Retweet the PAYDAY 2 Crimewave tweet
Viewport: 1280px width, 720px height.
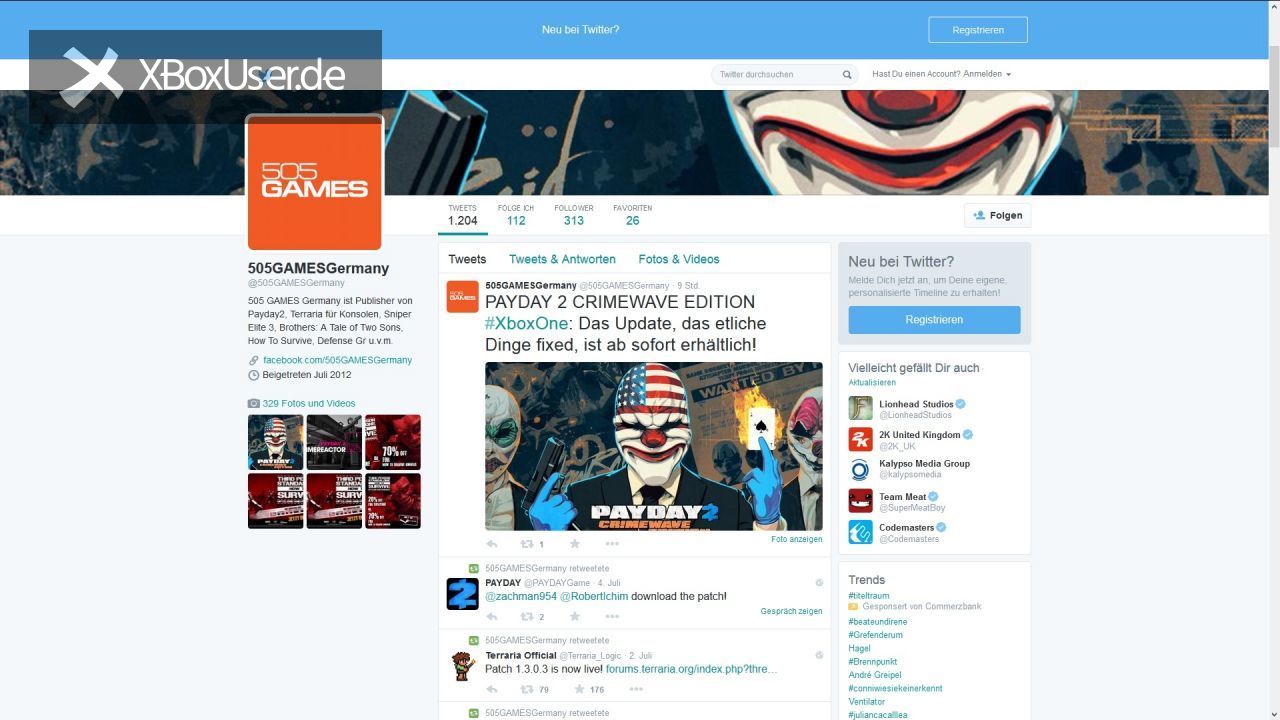click(527, 544)
